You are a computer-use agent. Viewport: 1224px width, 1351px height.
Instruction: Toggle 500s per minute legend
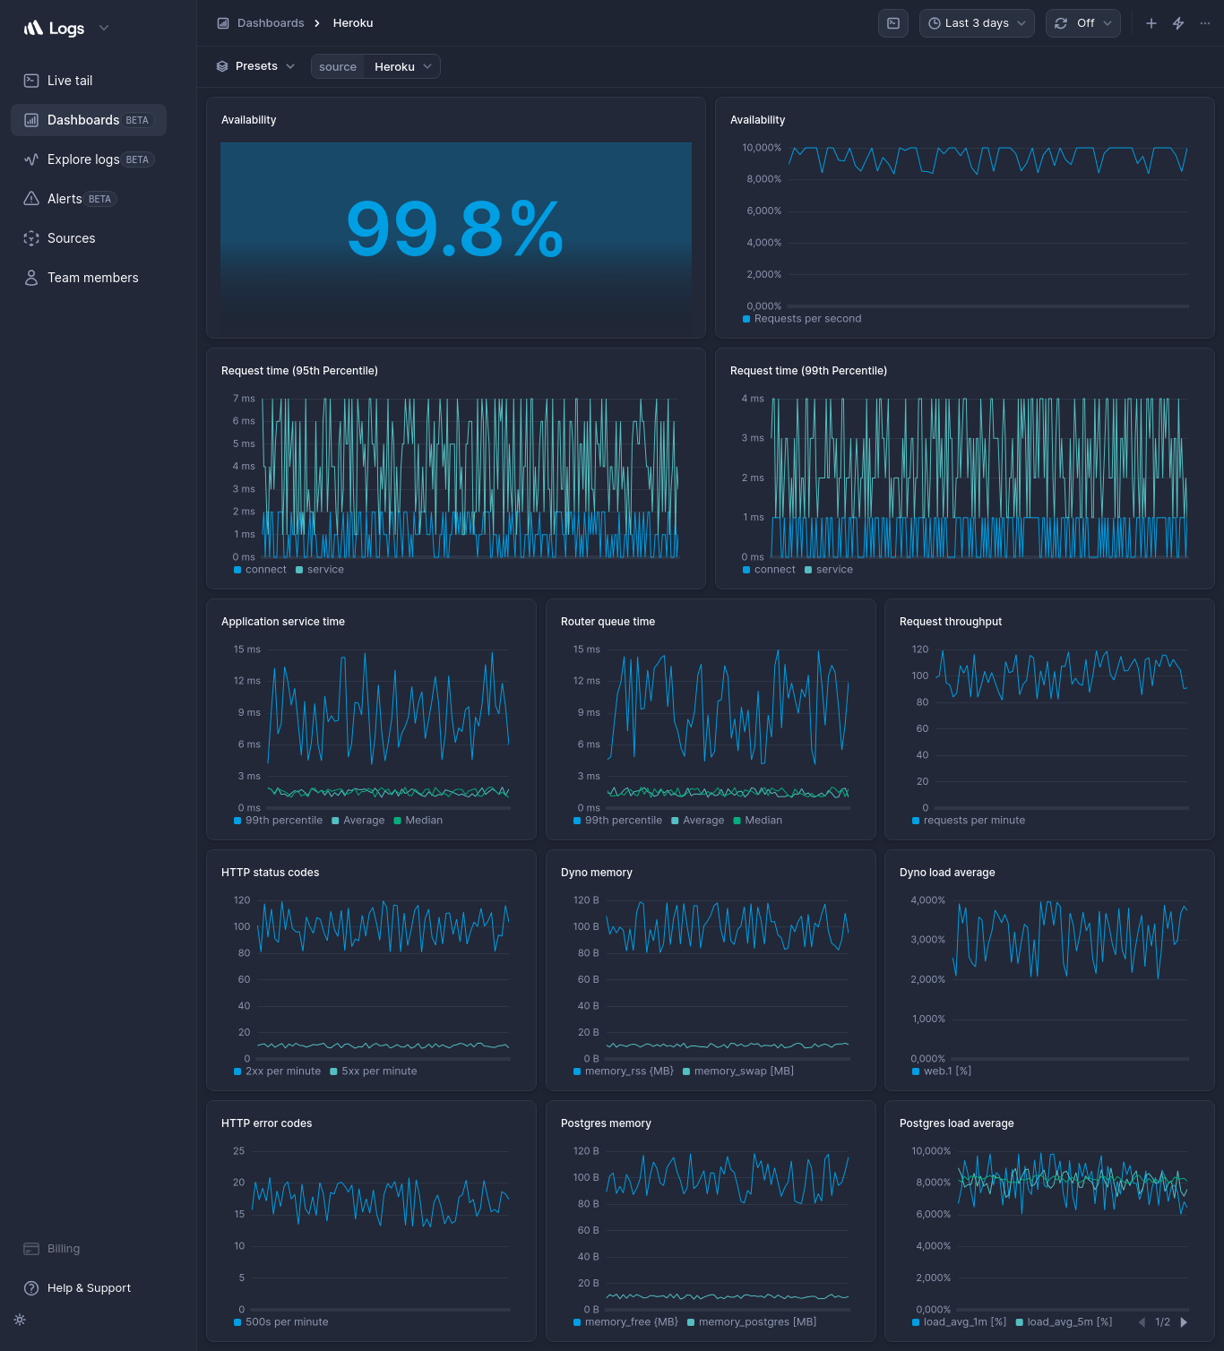[281, 1323]
